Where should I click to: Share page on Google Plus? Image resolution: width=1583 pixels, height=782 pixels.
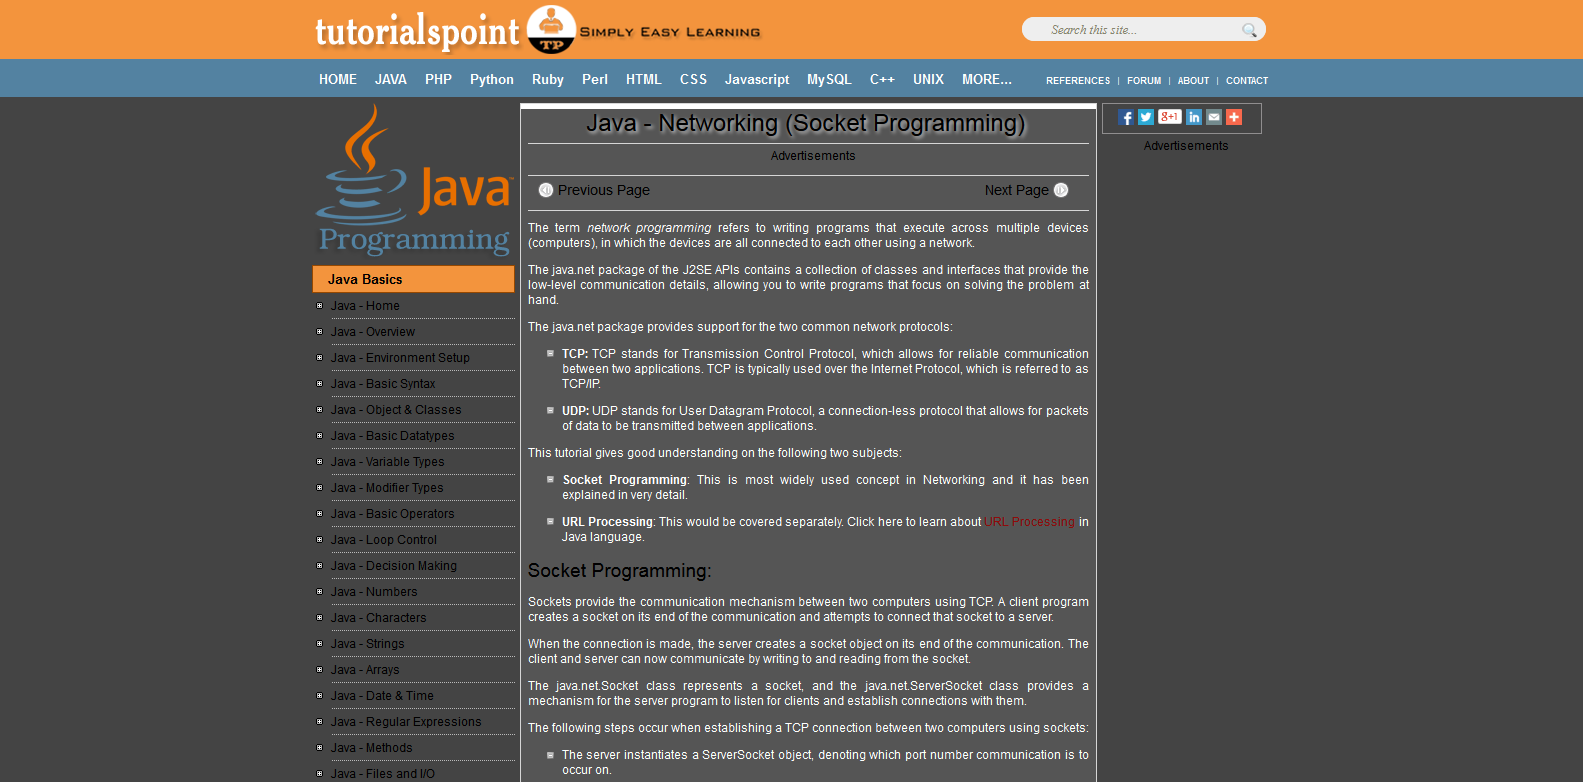tap(1170, 117)
